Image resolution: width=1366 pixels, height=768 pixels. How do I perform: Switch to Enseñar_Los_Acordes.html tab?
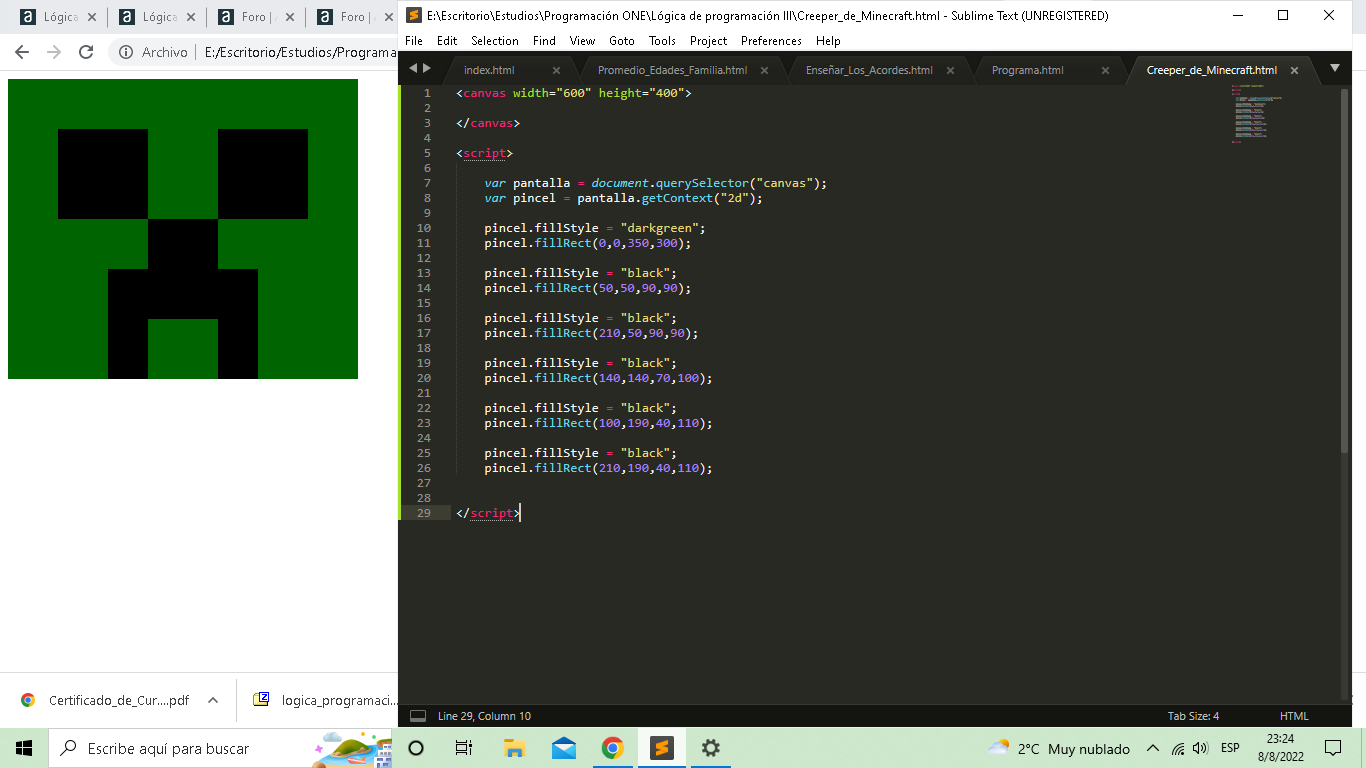(869, 70)
